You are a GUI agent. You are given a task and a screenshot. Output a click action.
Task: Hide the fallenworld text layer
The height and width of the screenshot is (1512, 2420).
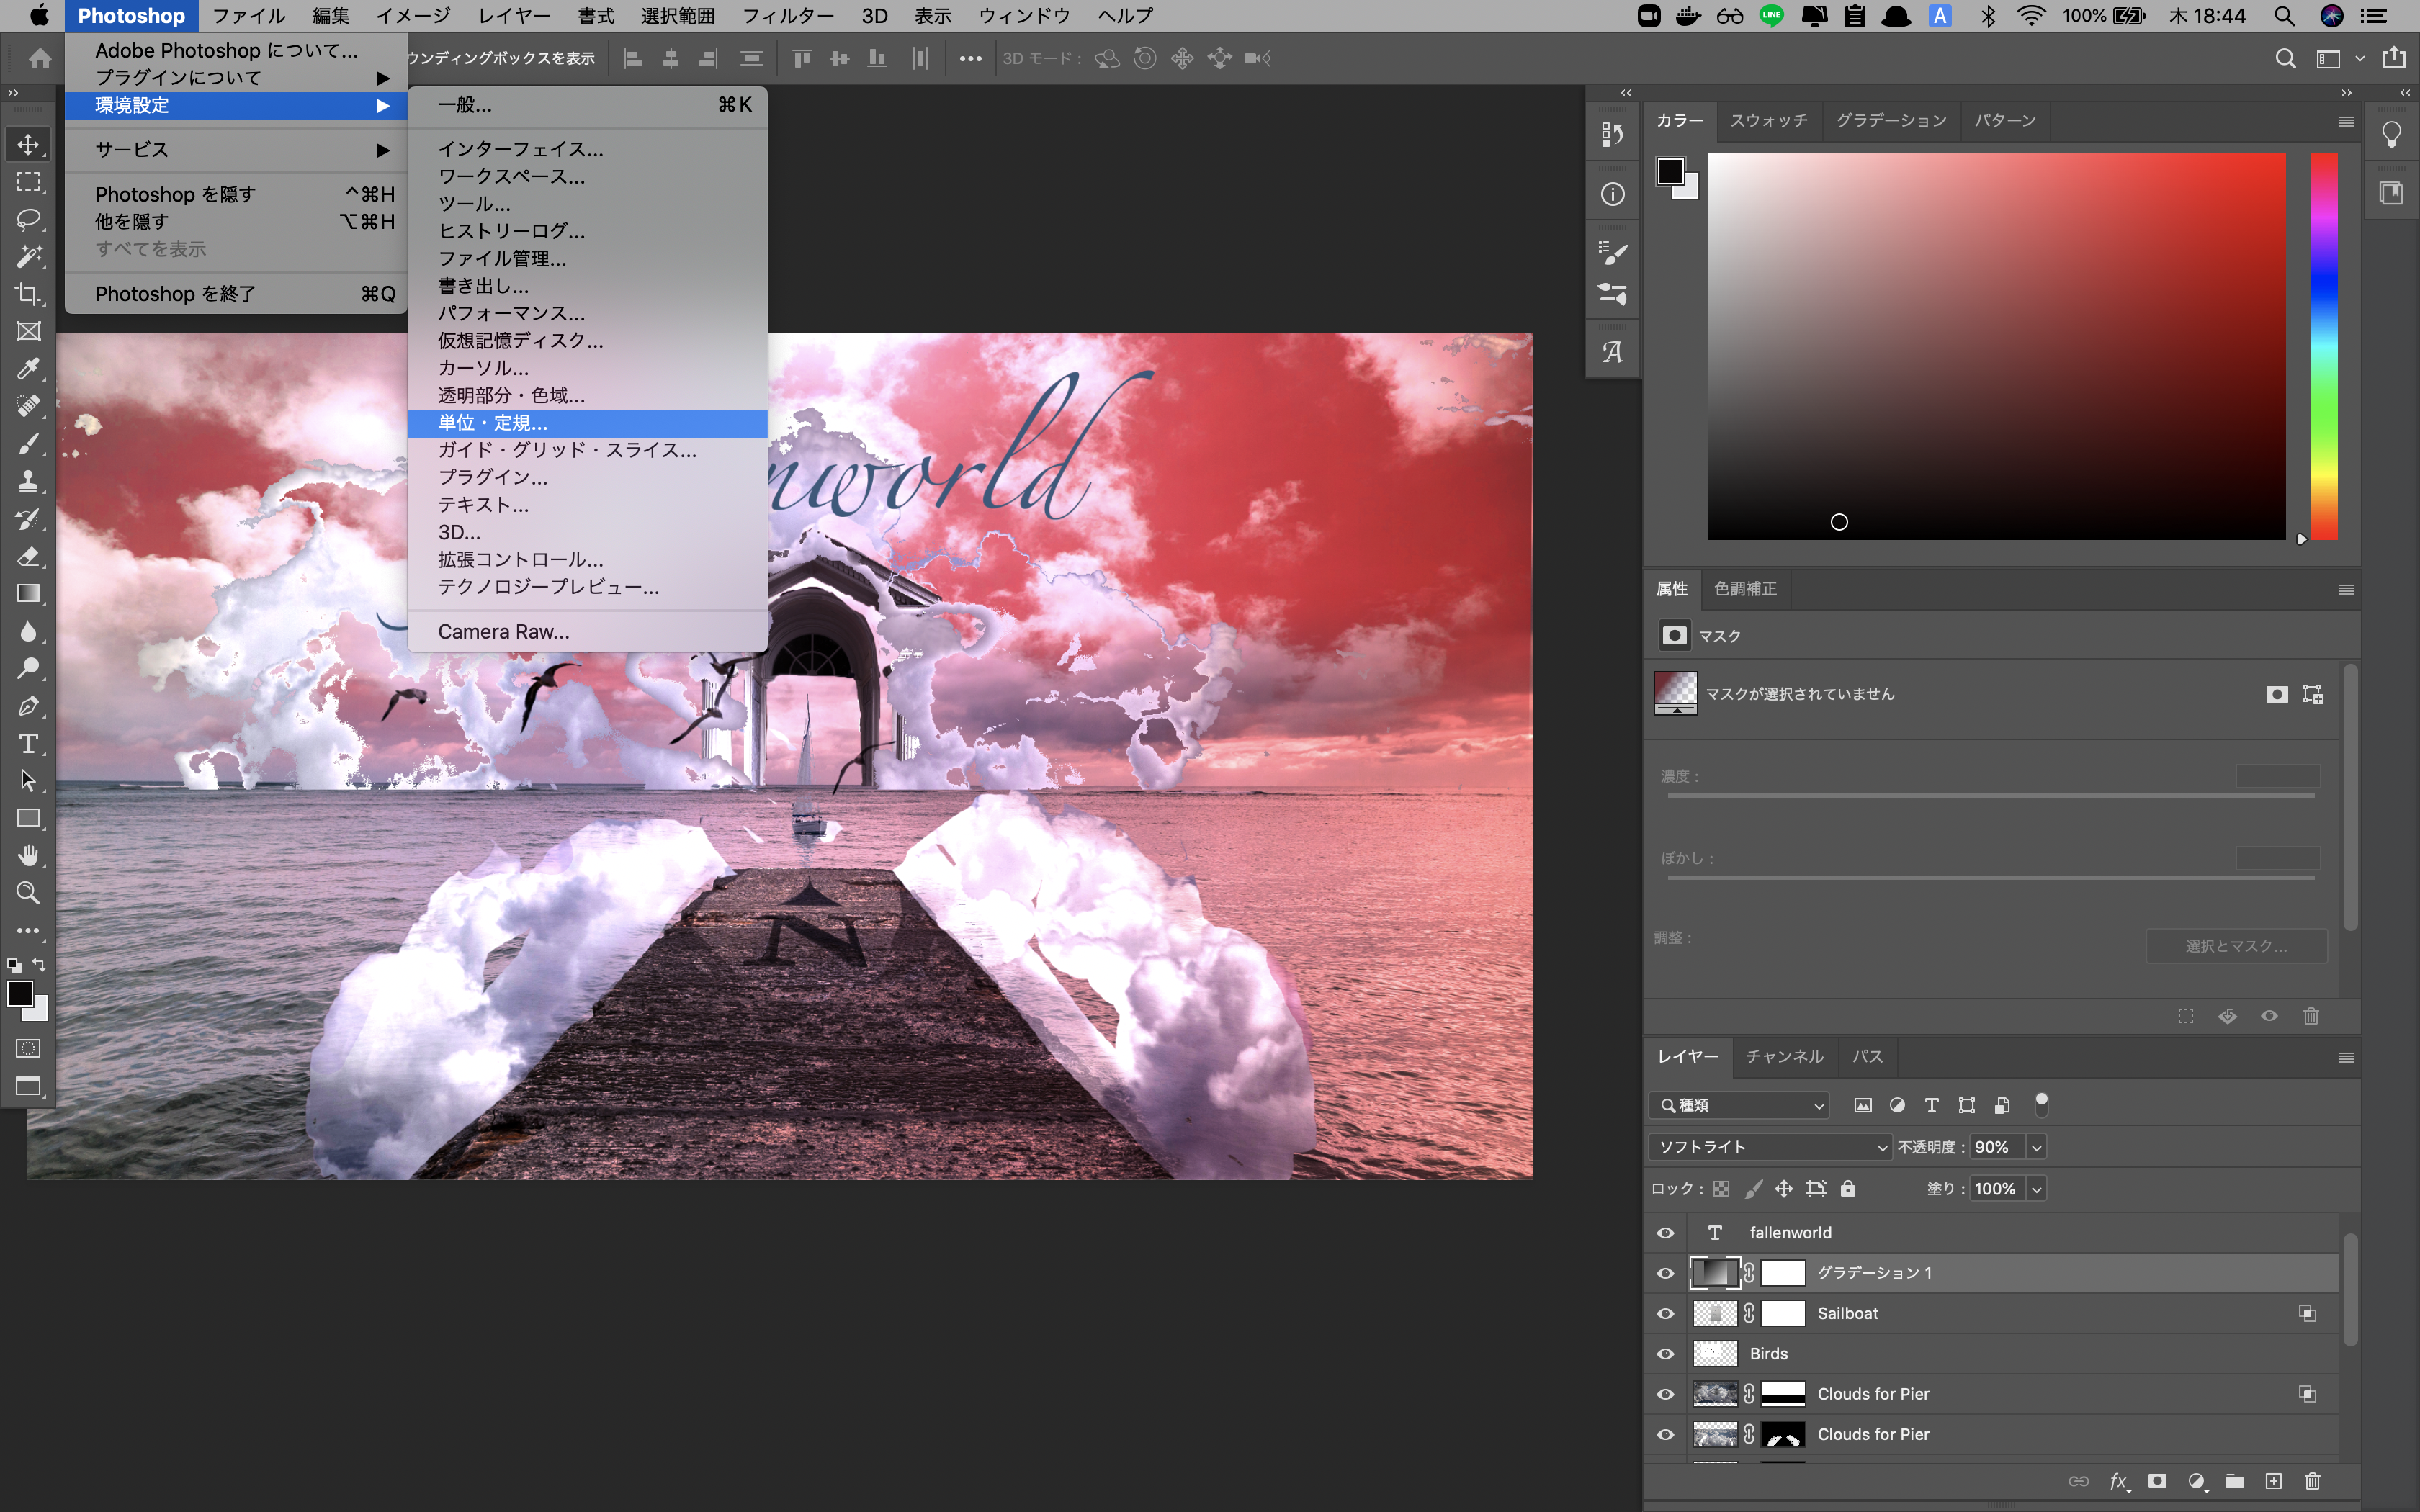[x=1665, y=1232]
